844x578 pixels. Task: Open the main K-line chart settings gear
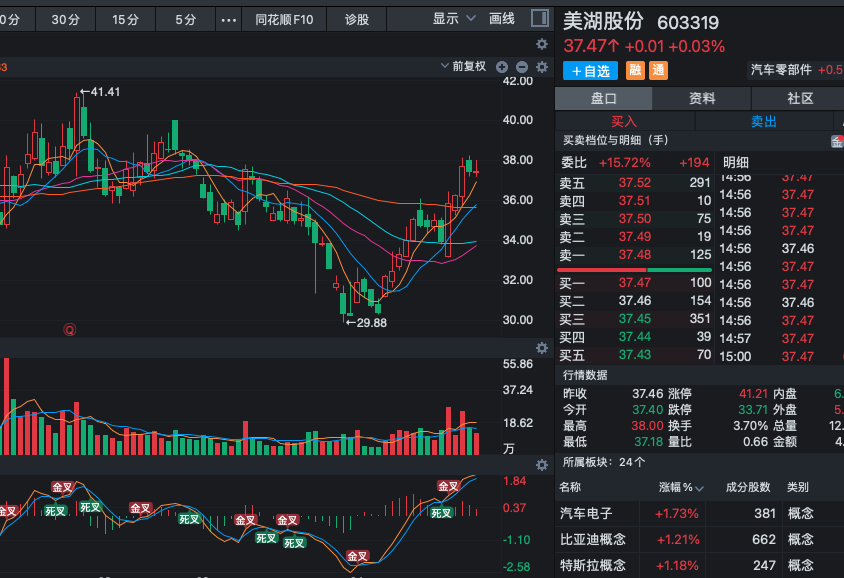coord(542,44)
